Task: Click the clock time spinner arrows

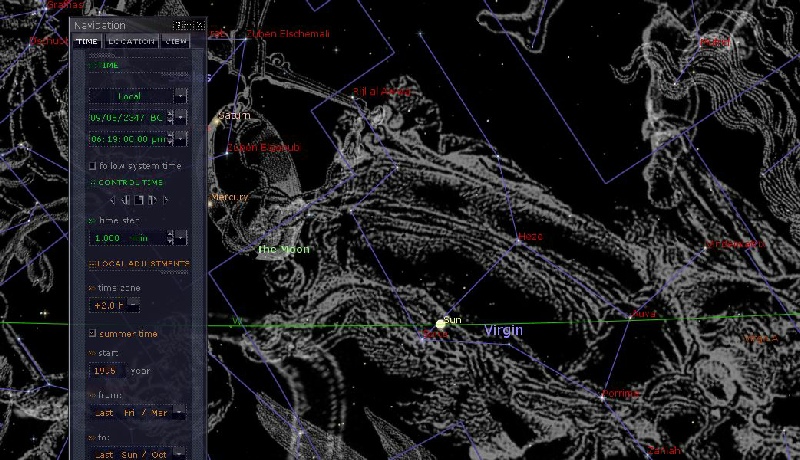Action: pos(170,139)
